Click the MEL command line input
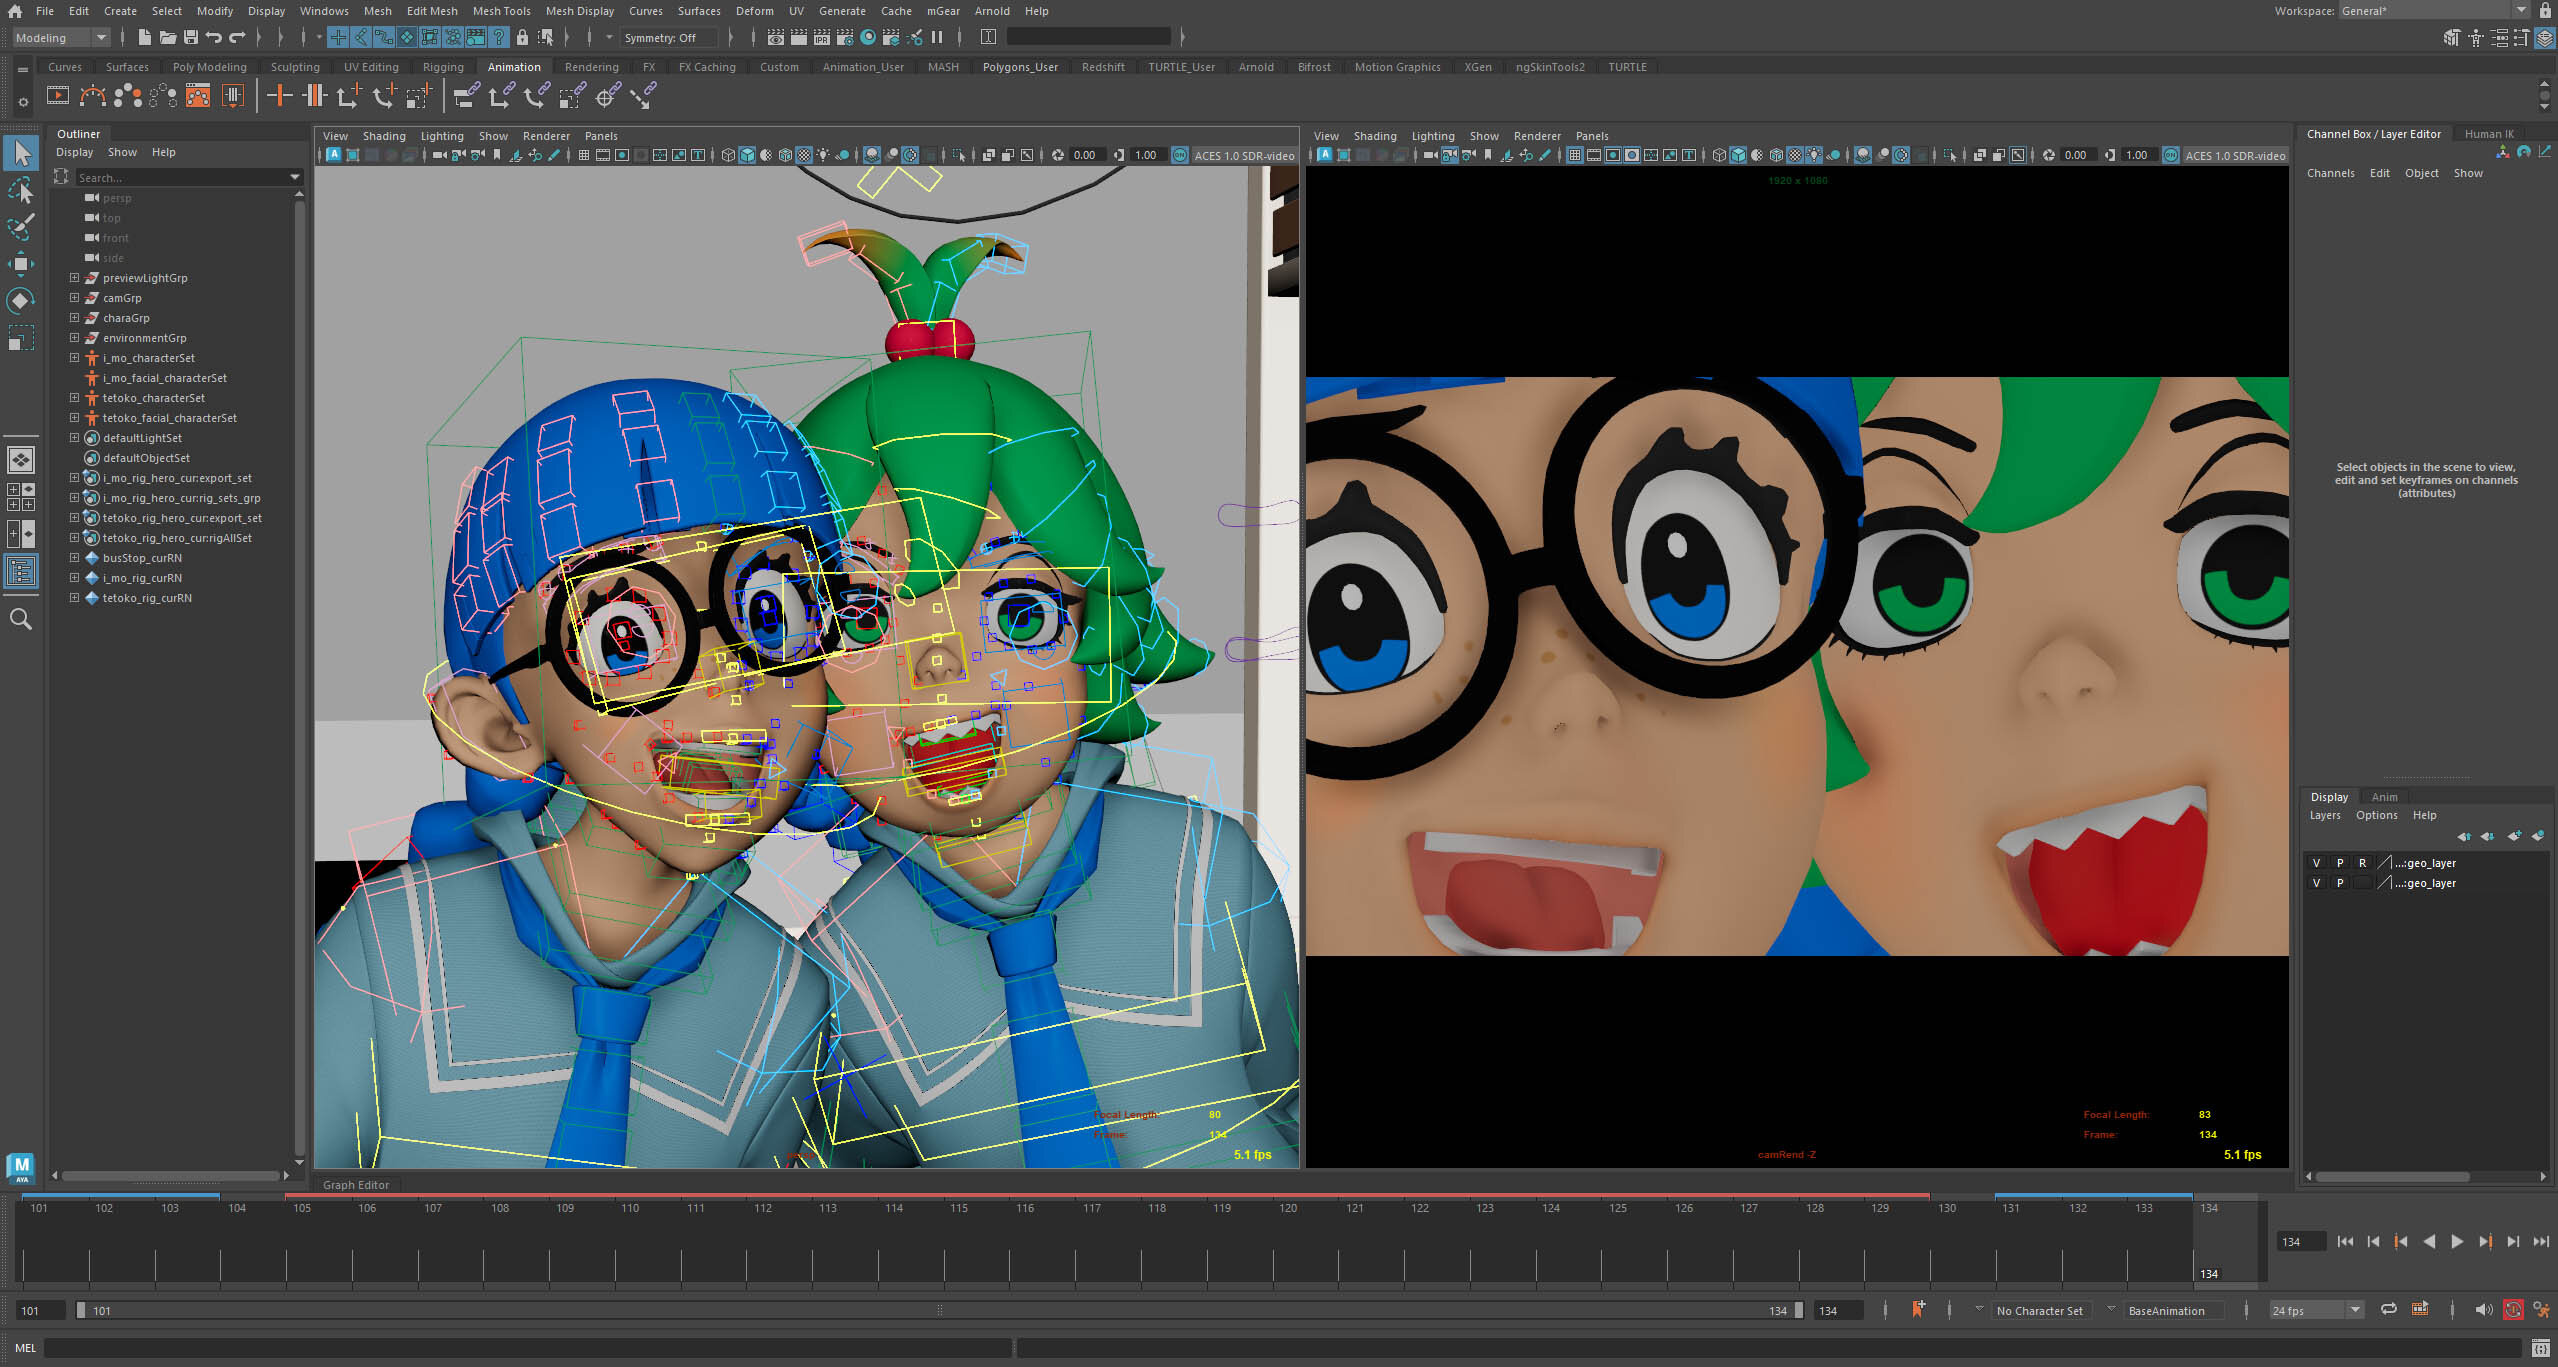 click(x=528, y=1348)
